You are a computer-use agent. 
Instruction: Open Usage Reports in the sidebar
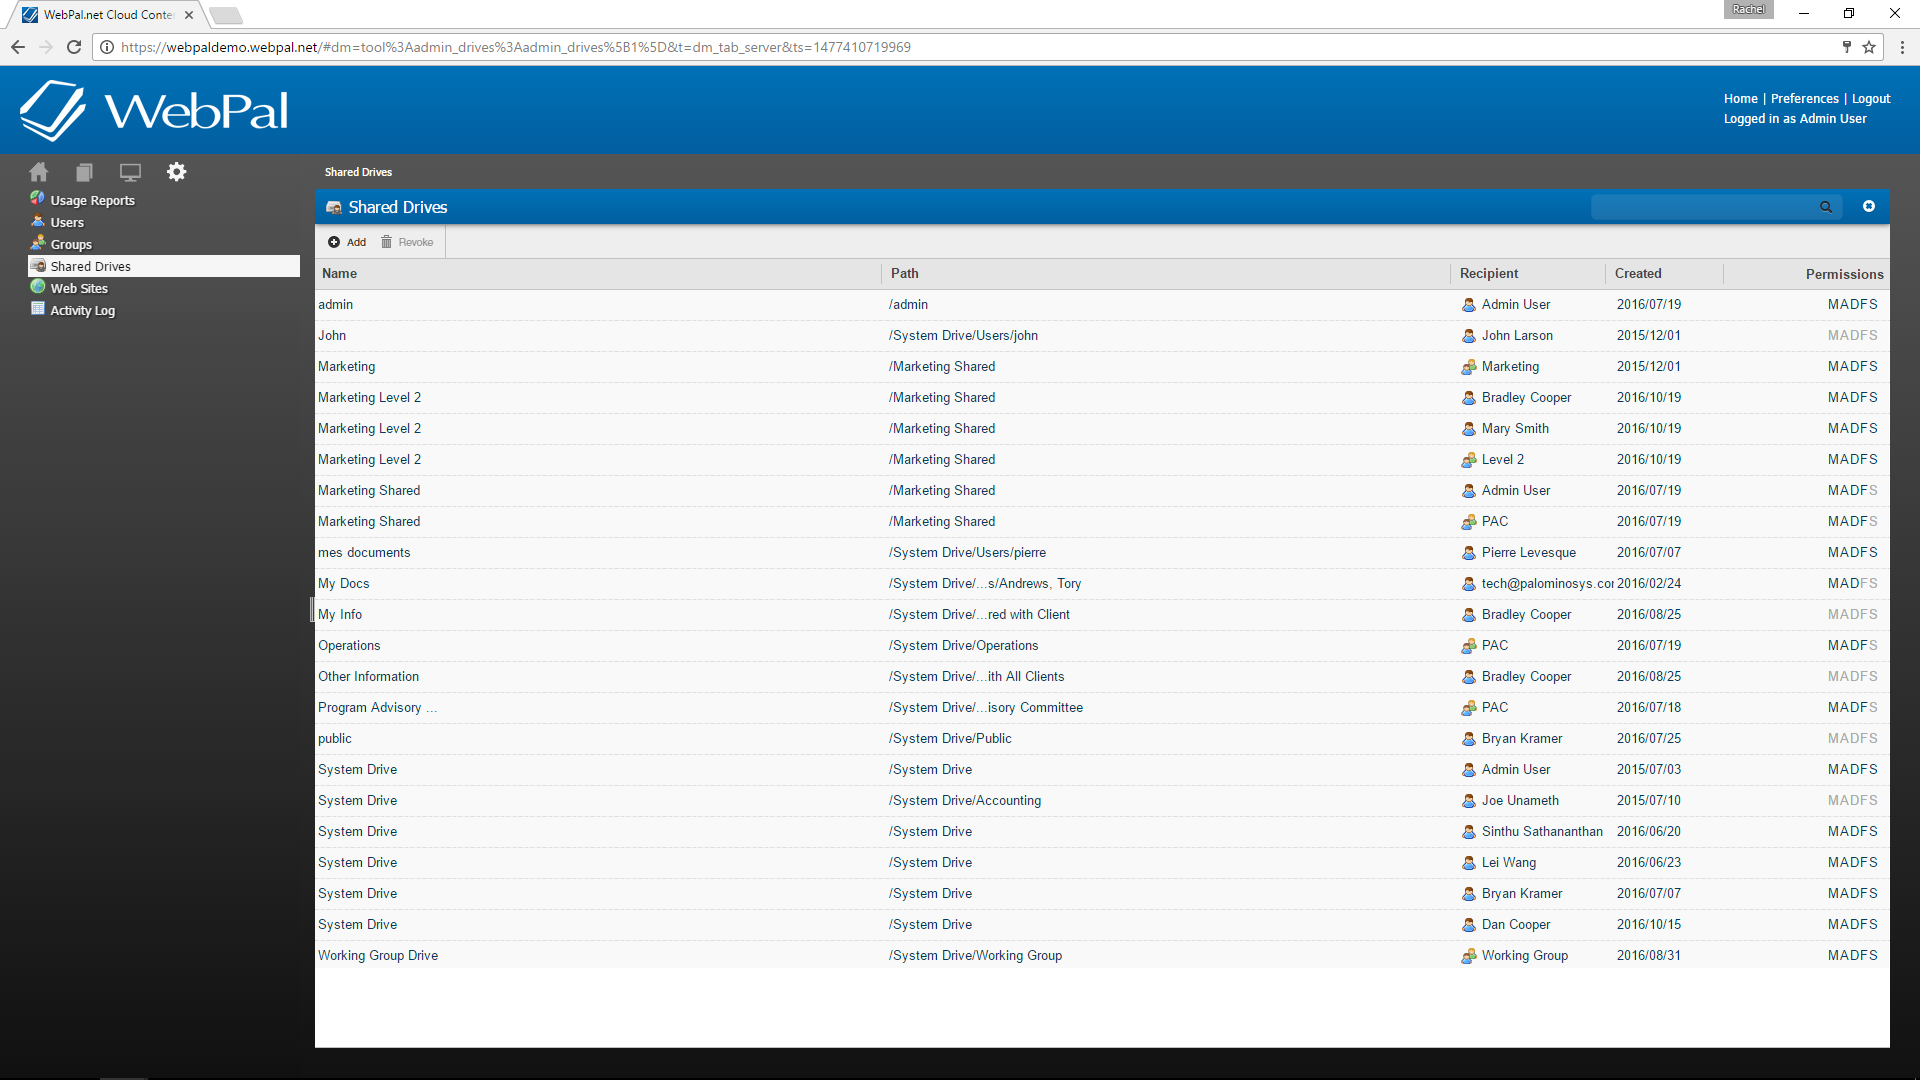pos(92,200)
